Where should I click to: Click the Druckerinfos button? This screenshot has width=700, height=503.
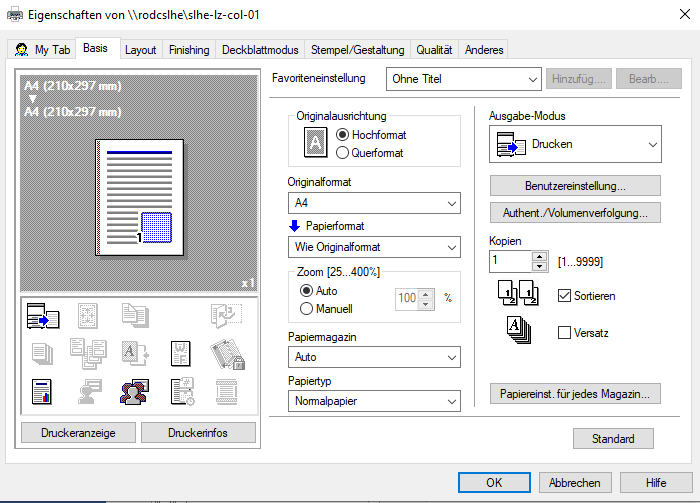pos(198,432)
